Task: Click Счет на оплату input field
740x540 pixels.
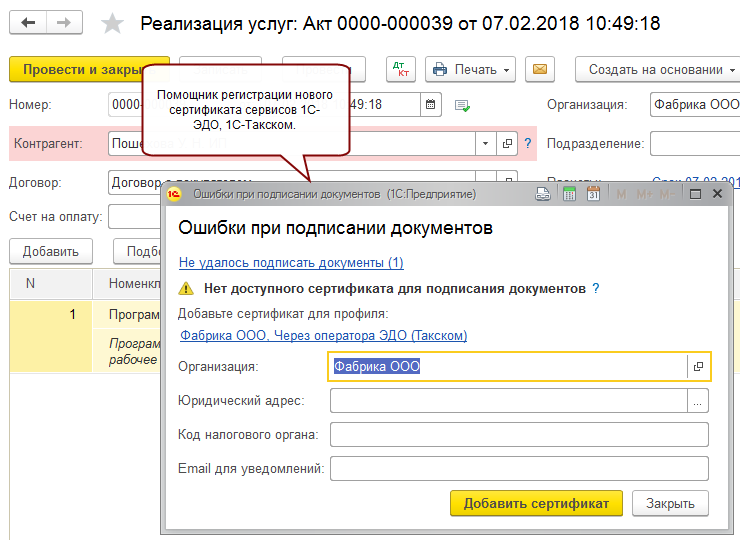Action: click(135, 217)
